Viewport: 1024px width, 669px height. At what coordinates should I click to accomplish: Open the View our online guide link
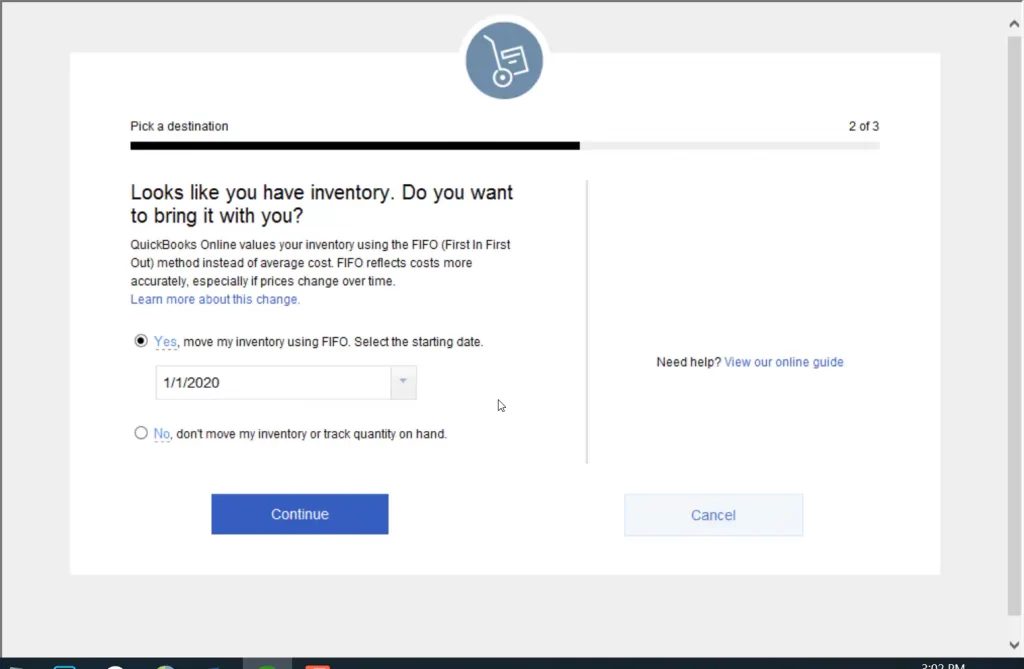coord(784,362)
